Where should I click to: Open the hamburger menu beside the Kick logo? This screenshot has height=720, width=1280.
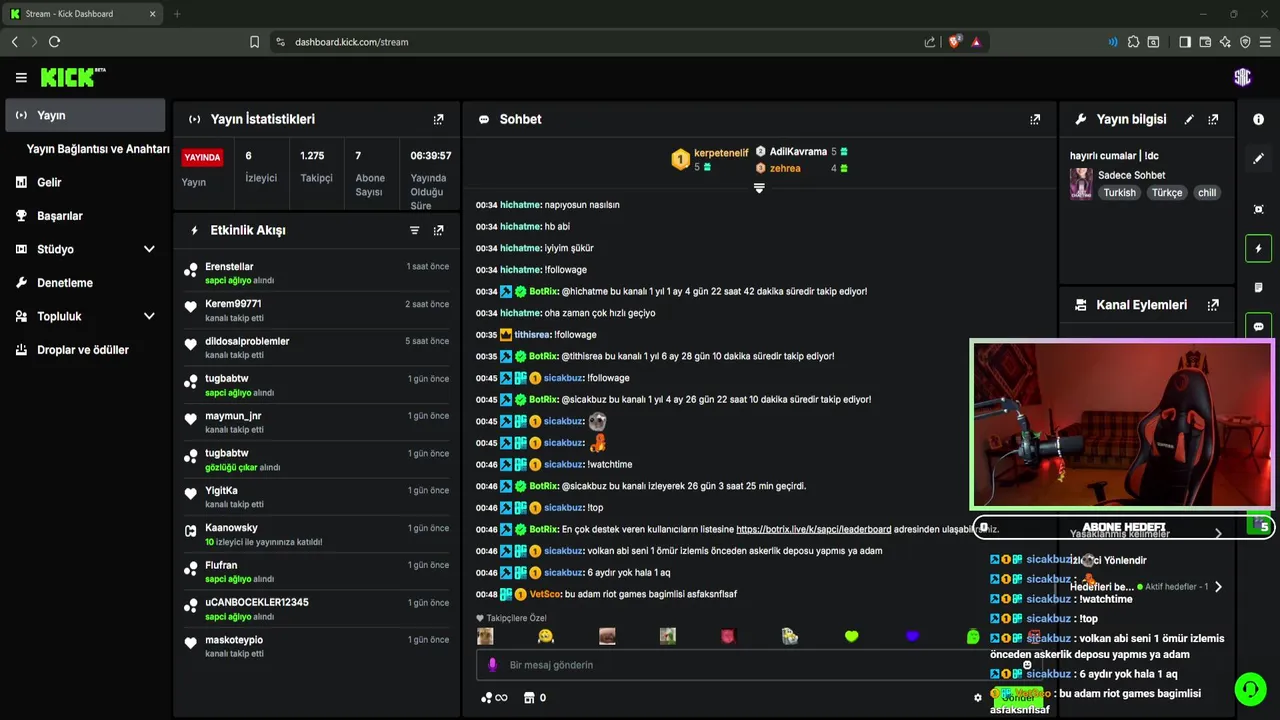[21, 78]
